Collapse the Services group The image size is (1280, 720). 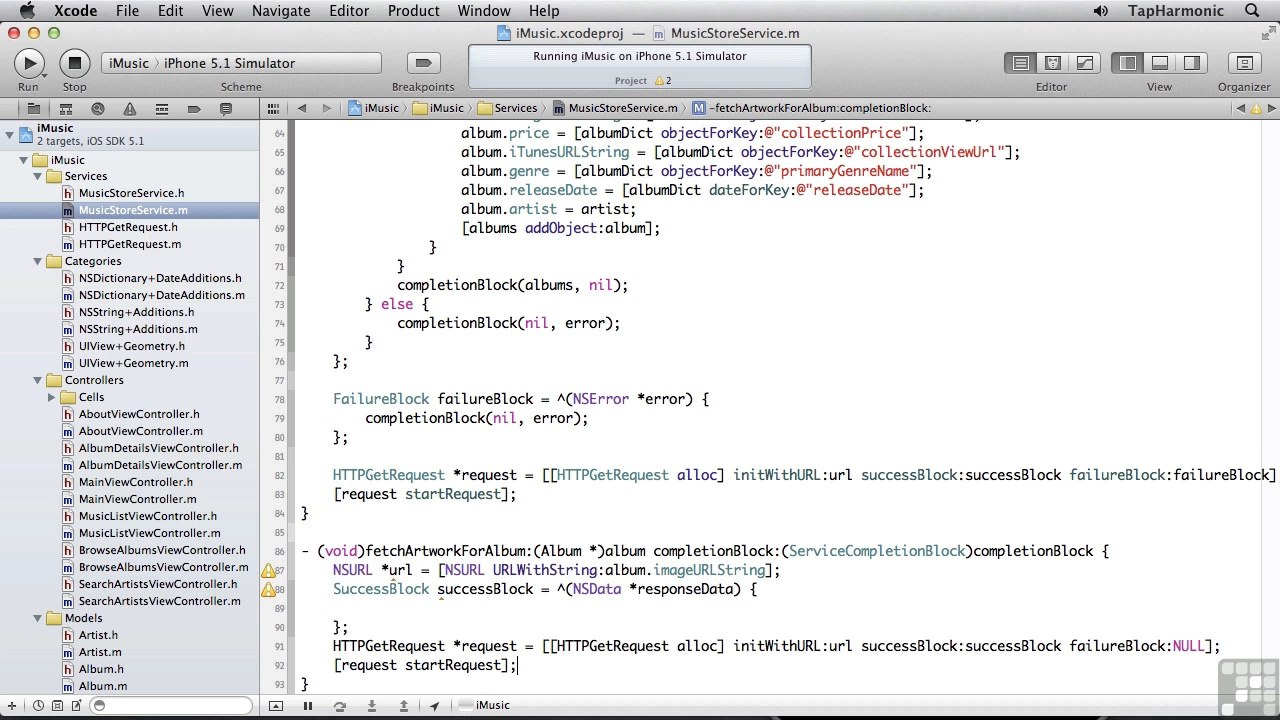click(39, 176)
